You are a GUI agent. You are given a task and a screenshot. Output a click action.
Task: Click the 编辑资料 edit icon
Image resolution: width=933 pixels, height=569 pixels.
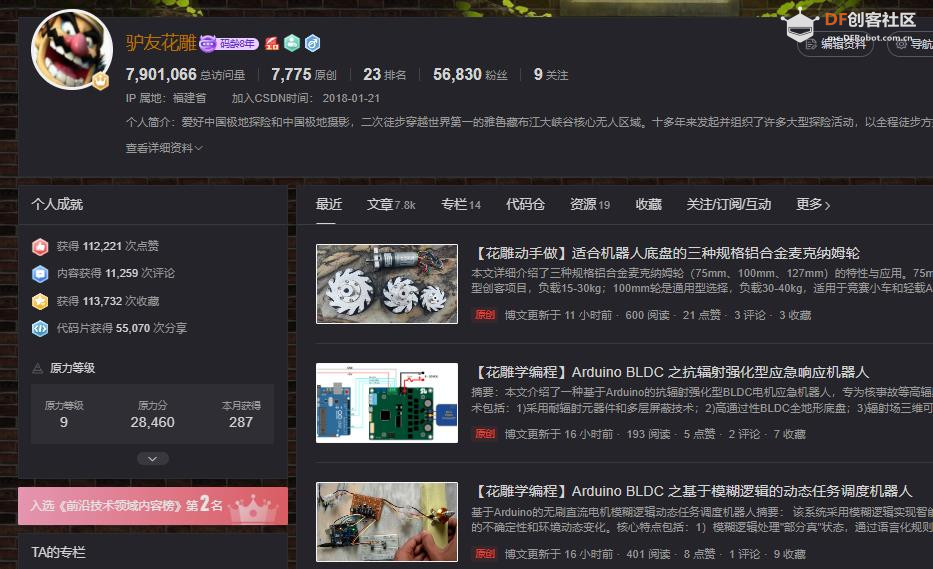coord(811,44)
